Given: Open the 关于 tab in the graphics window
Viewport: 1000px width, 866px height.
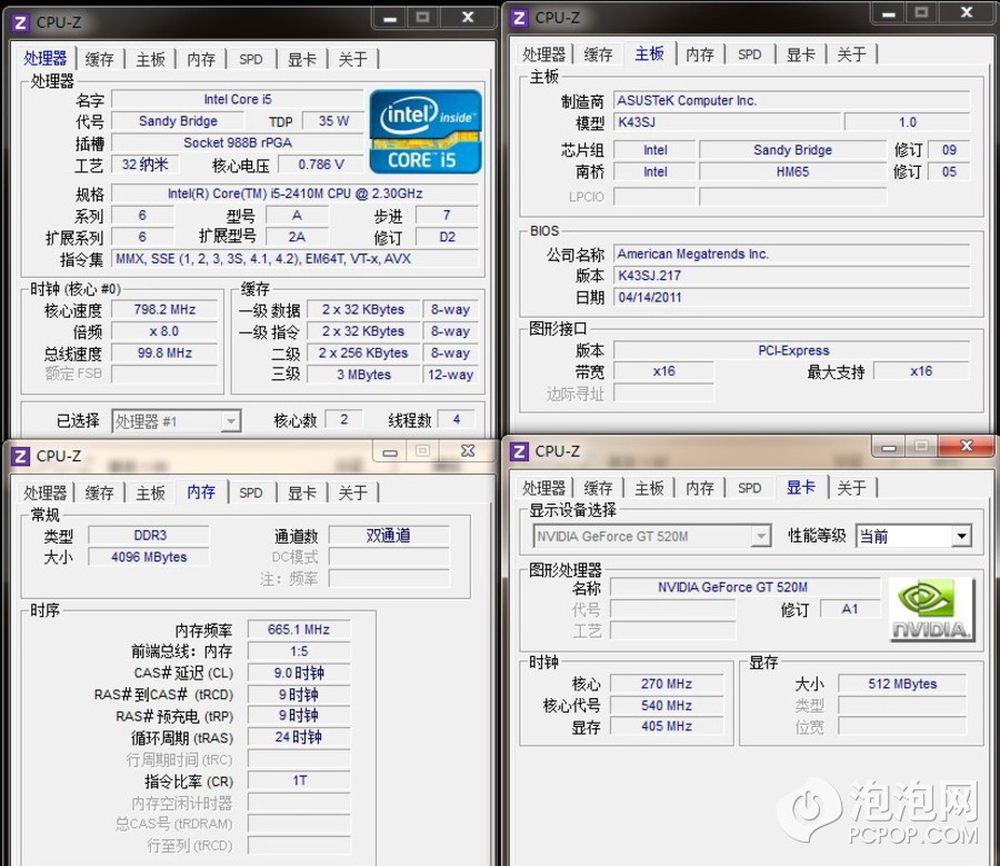Looking at the screenshot, I should 852,488.
